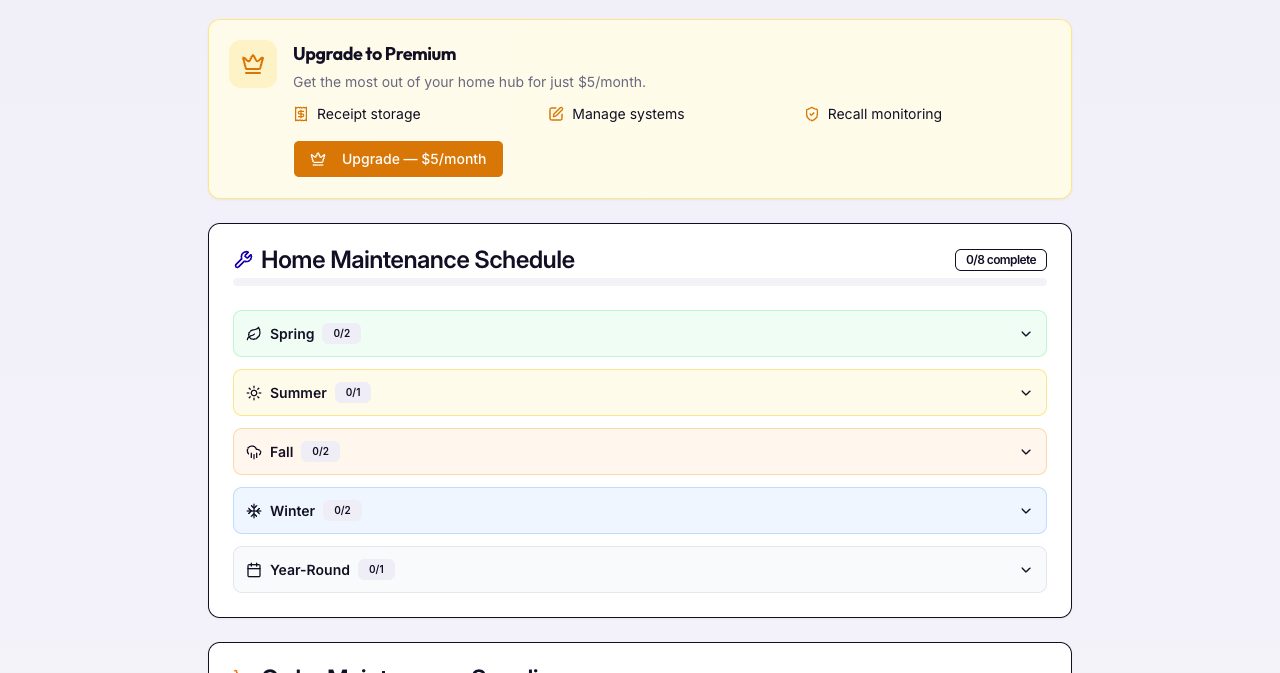Expand the Winter section chevron
1280x673 pixels.
tap(1026, 511)
